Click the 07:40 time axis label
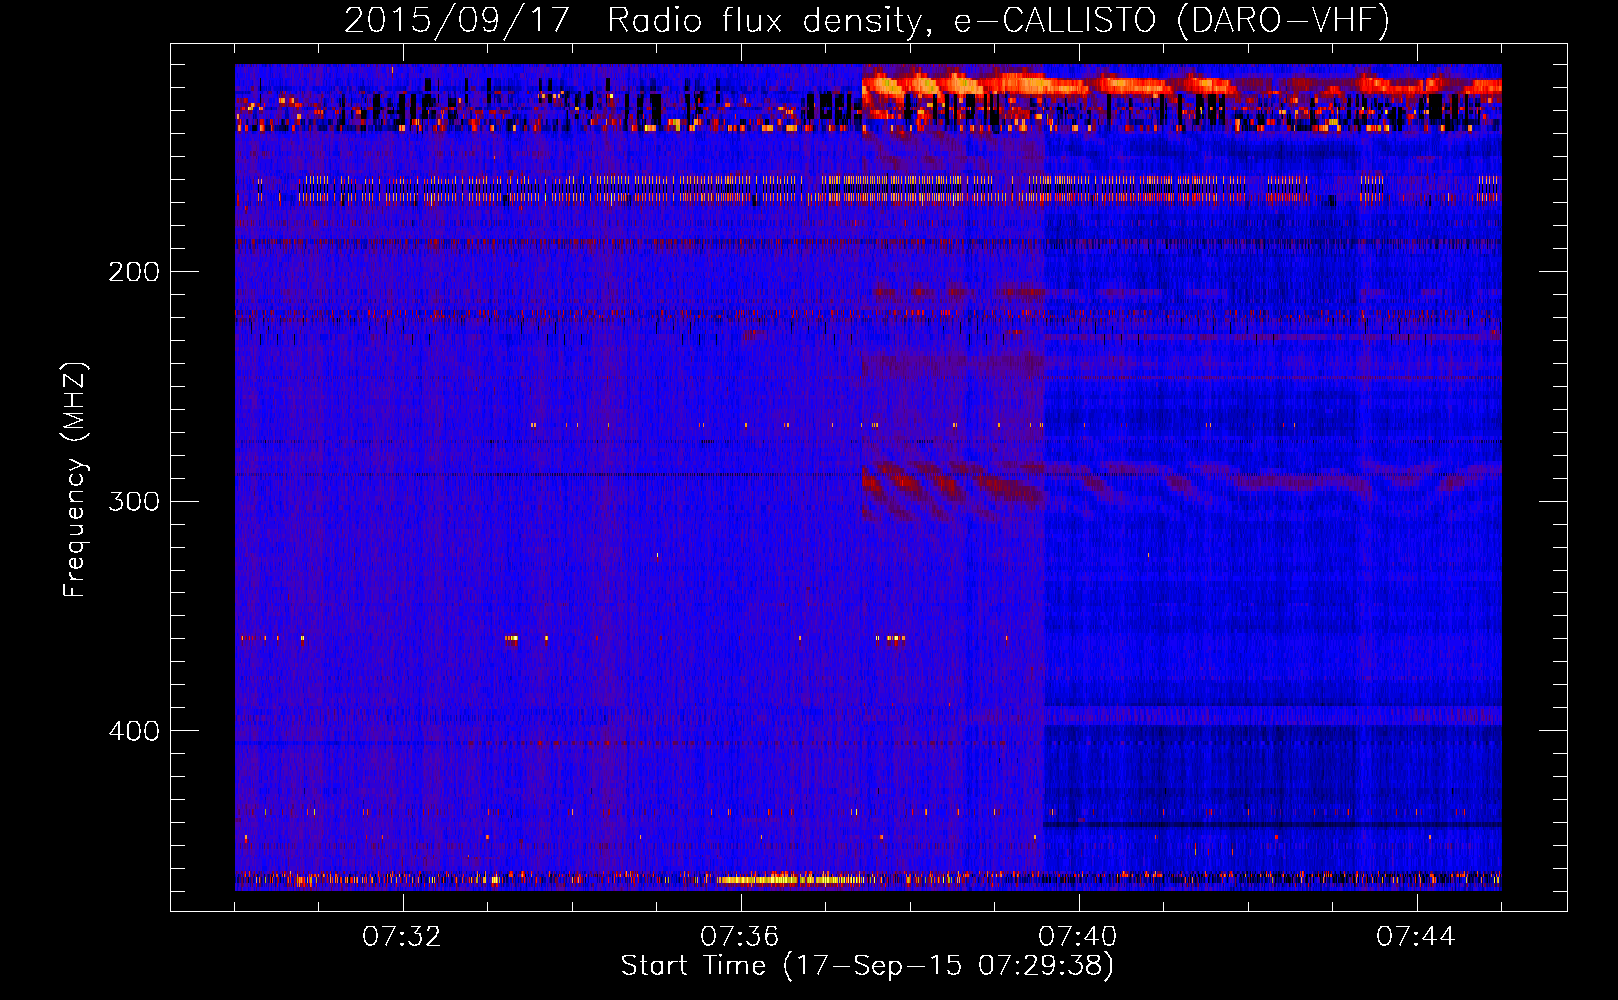This screenshot has height=1000, width=1618. click(x=1078, y=937)
